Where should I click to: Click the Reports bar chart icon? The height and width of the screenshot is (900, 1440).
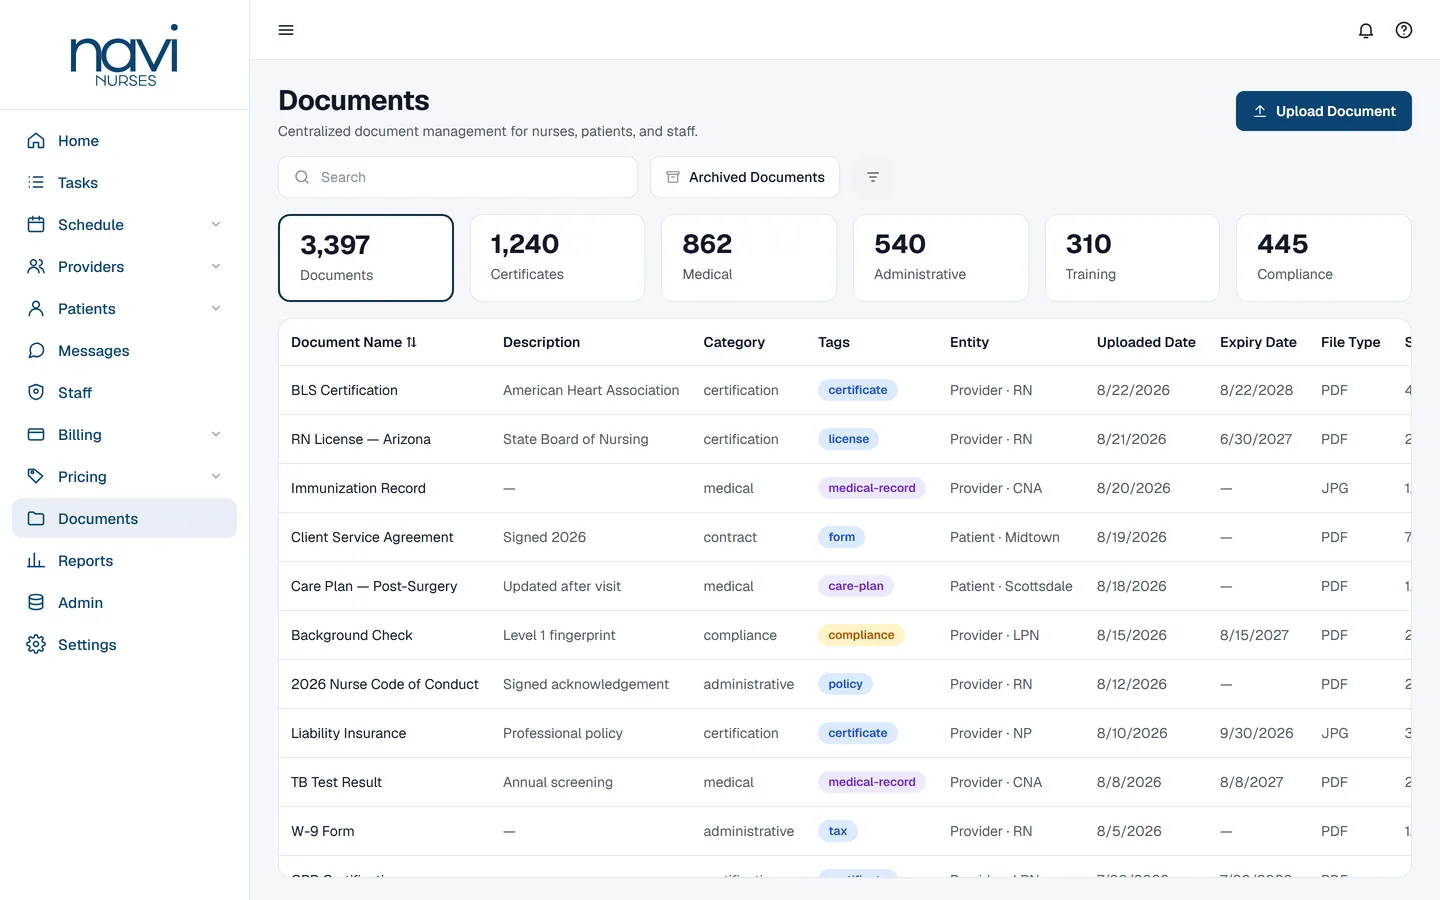(36, 561)
